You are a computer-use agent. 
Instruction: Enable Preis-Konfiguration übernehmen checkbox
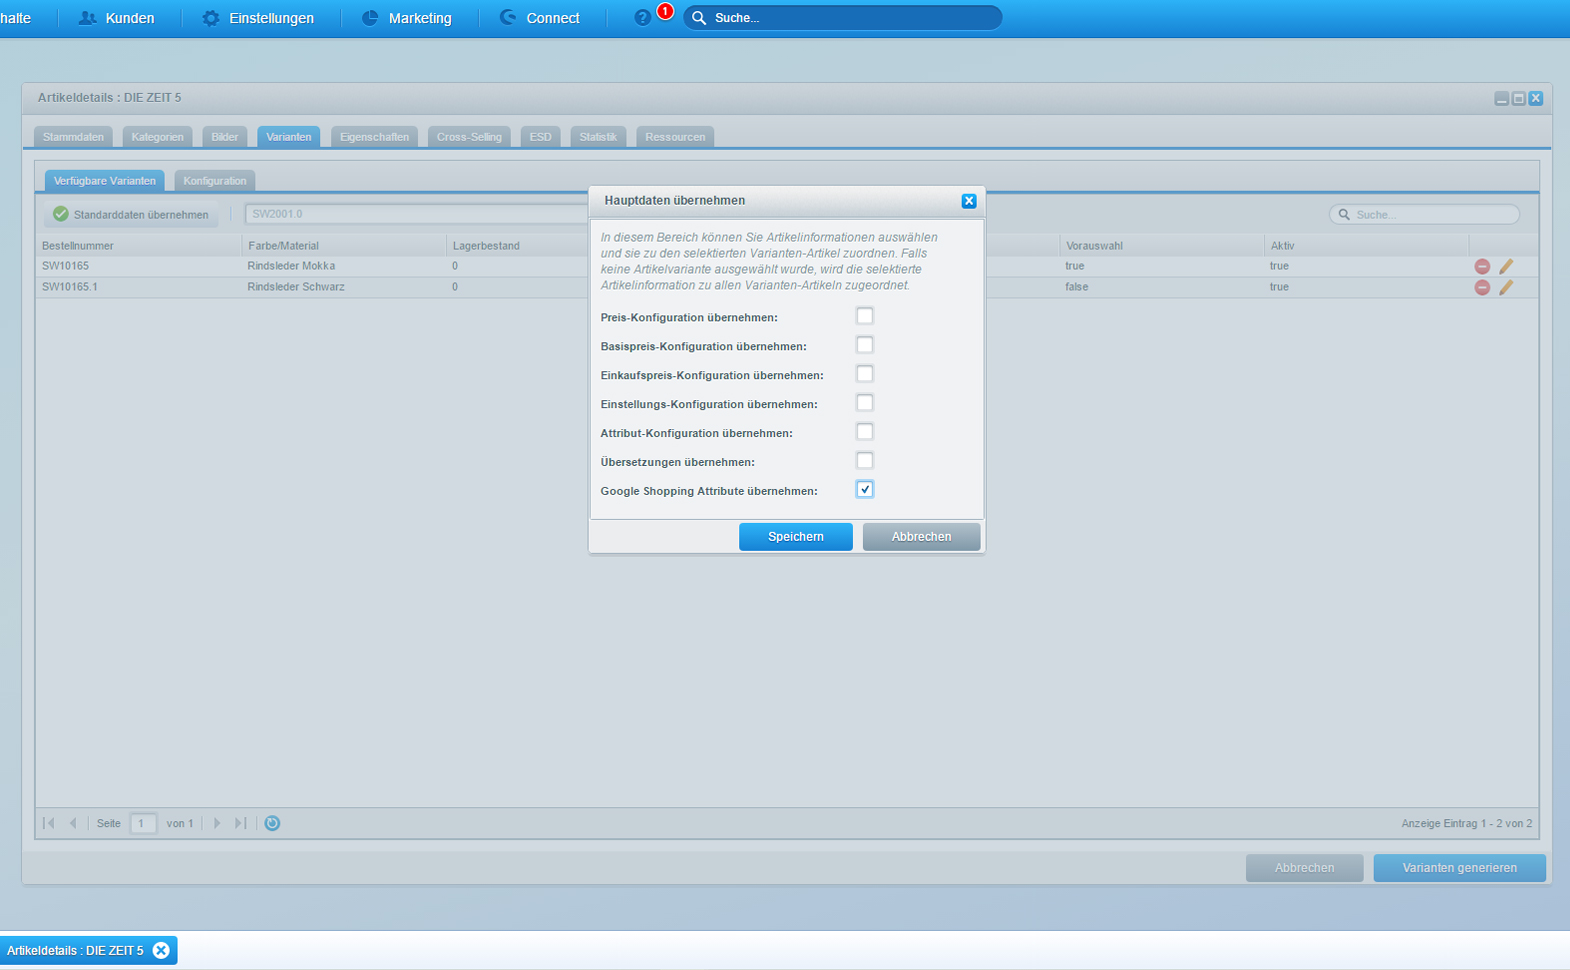[864, 316]
